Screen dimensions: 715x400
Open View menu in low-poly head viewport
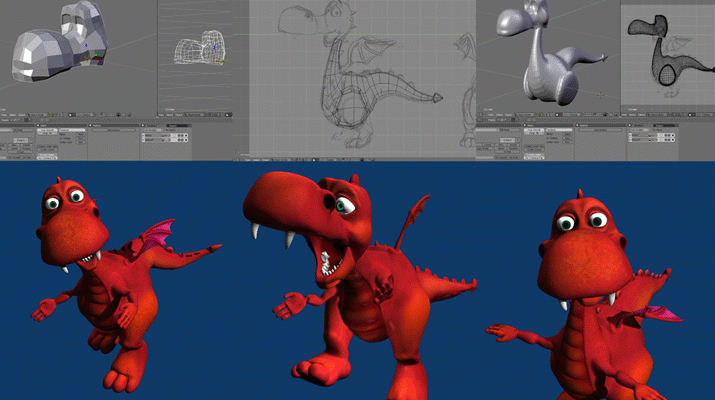tap(4, 115)
